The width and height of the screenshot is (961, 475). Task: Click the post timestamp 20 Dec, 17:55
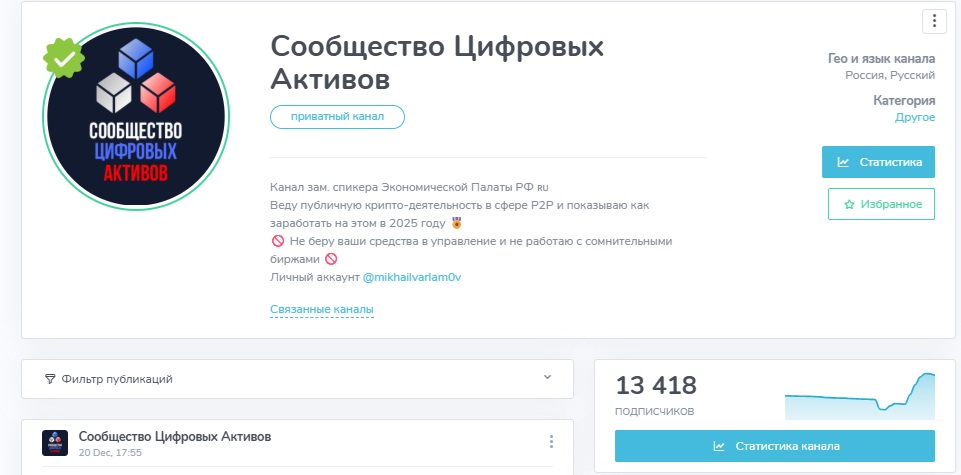tap(110, 452)
